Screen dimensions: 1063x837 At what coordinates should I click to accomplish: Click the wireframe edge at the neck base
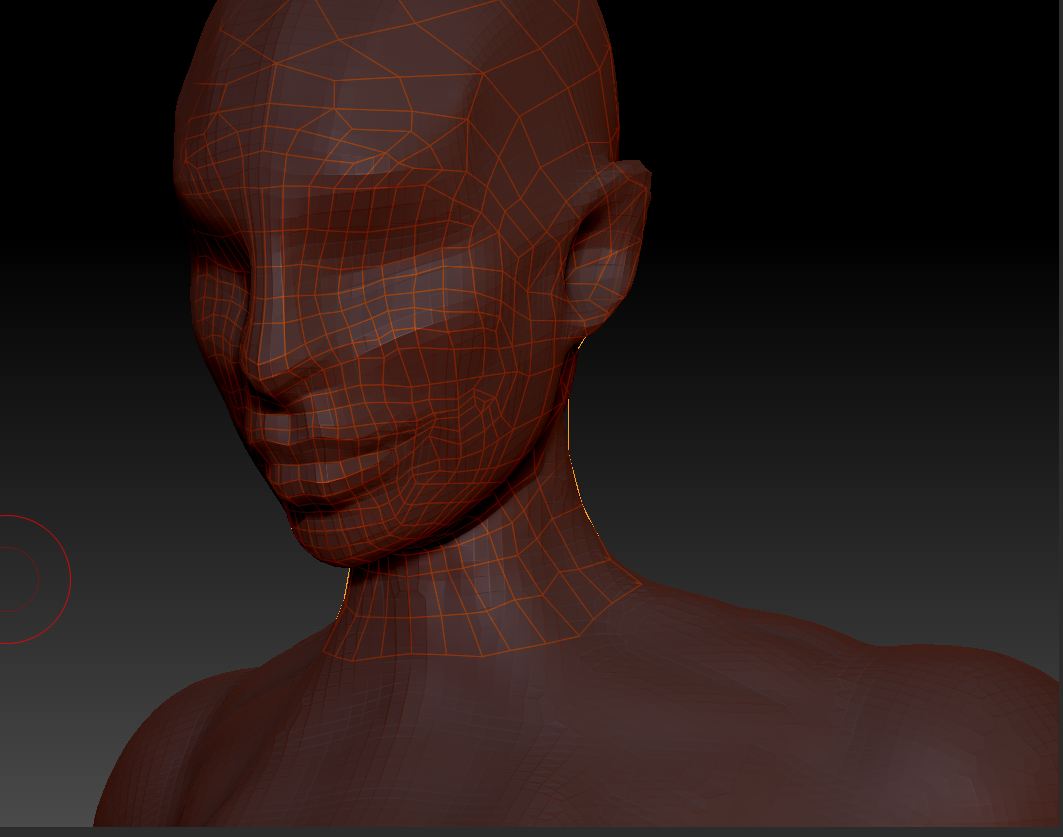pyautogui.click(x=480, y=656)
